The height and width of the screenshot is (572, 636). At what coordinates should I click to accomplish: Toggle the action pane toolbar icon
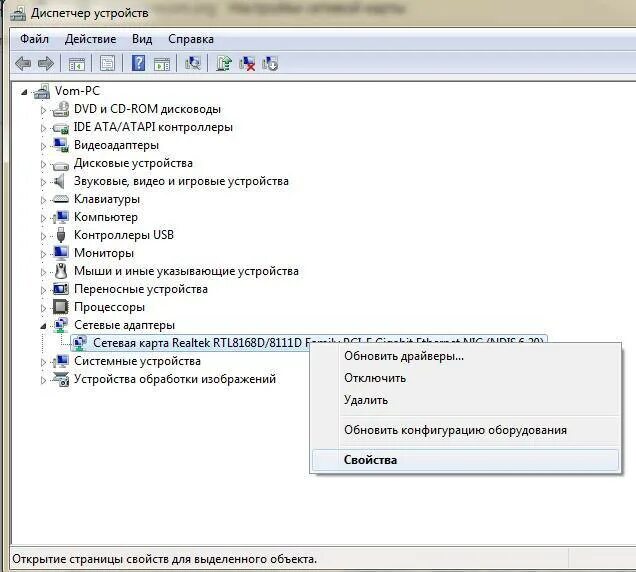click(162, 64)
